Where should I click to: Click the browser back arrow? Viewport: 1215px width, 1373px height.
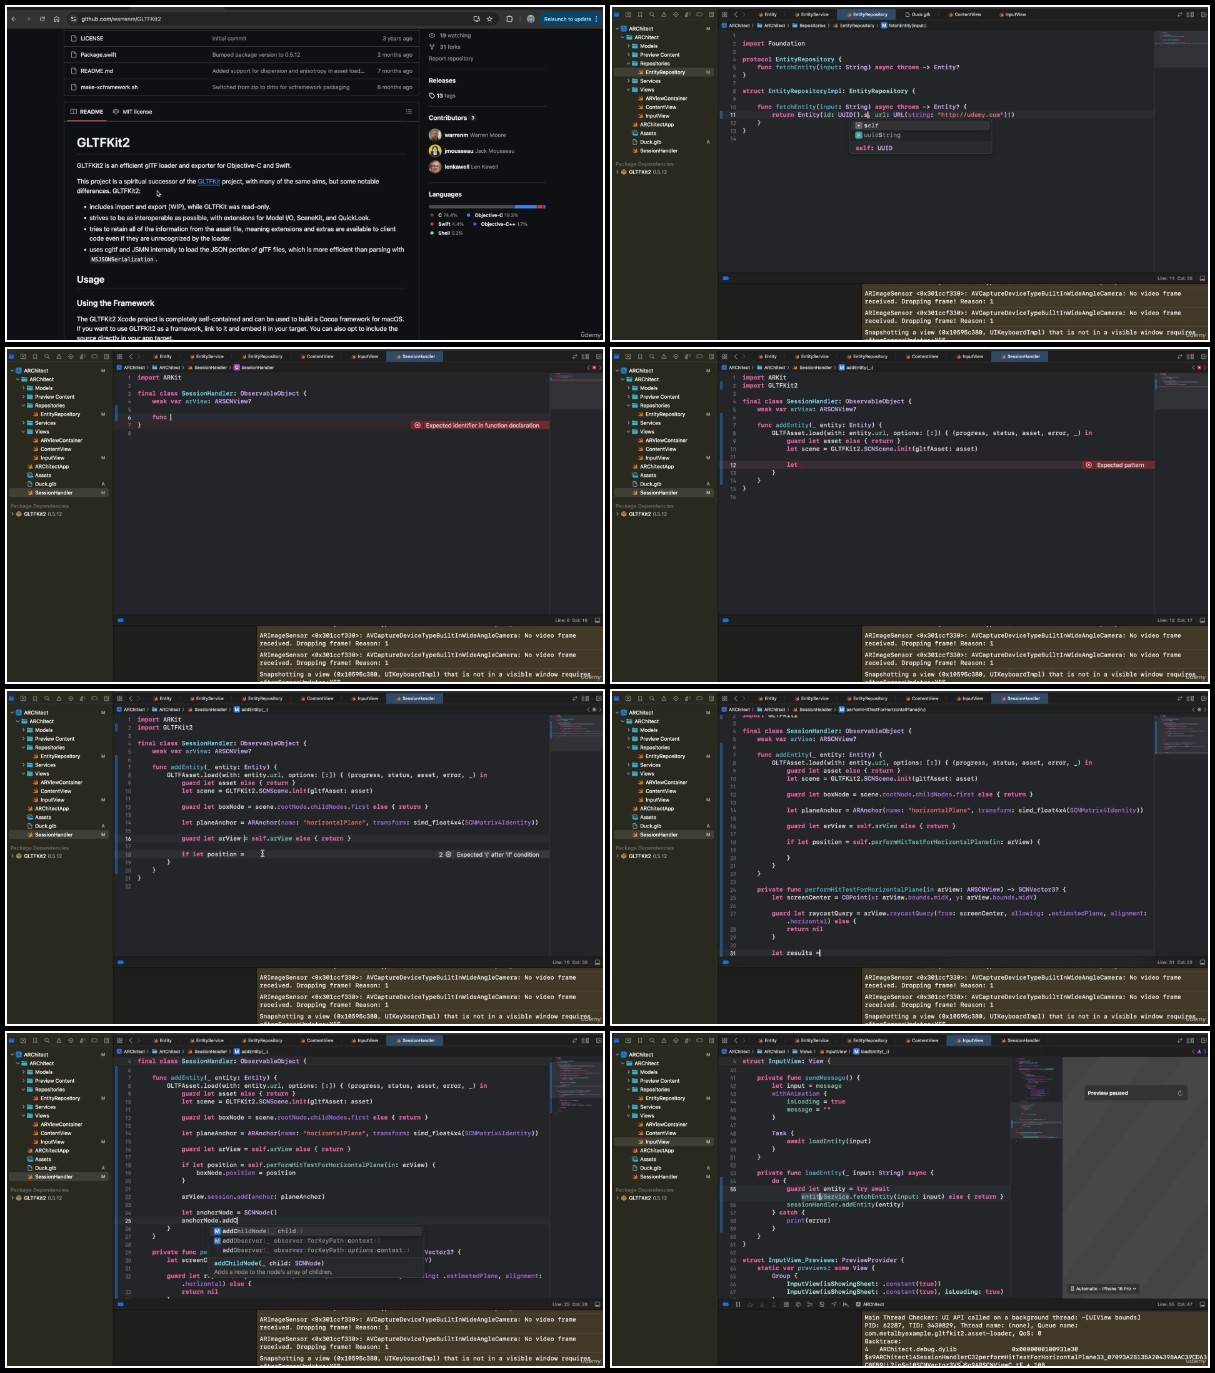click(14, 19)
